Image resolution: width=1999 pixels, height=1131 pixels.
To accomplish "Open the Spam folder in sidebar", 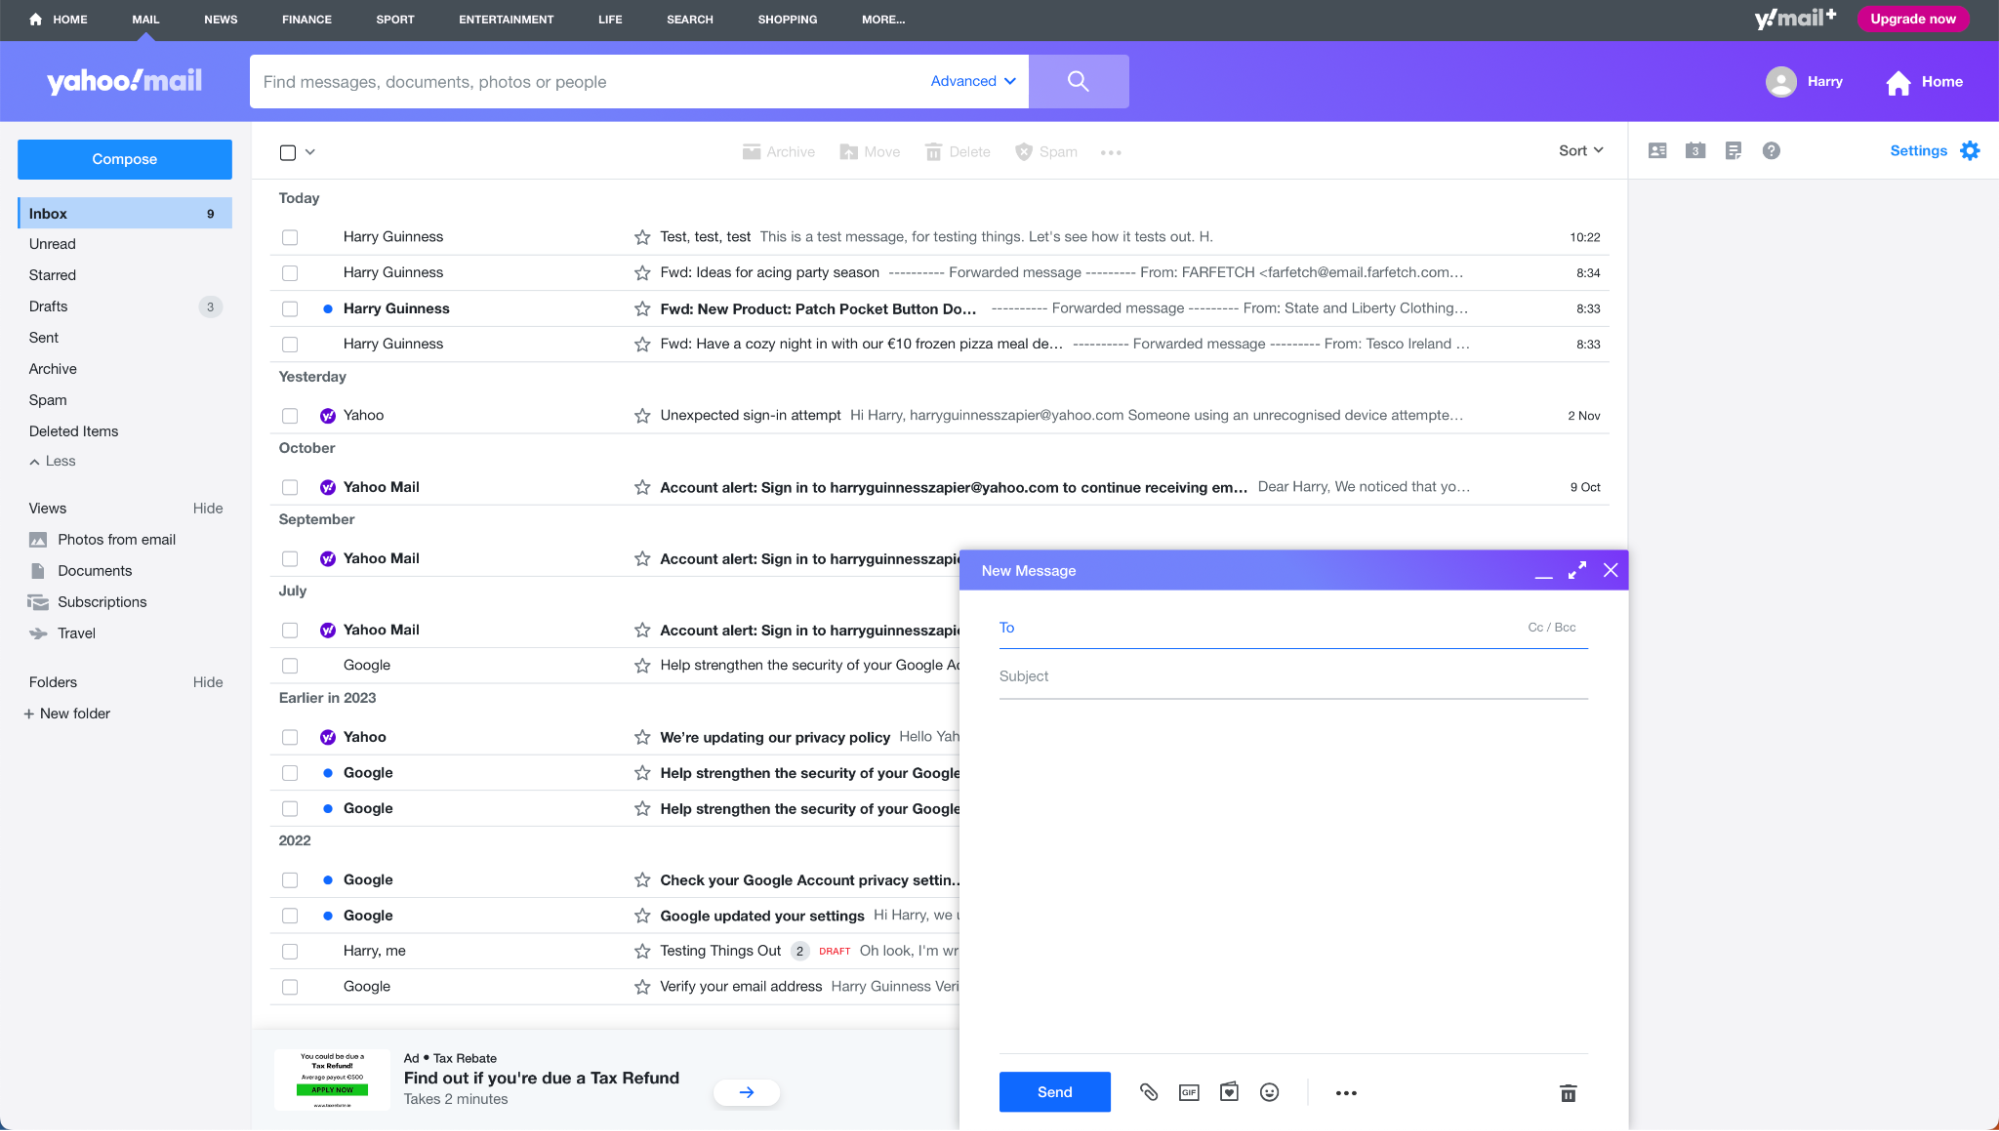I will pyautogui.click(x=48, y=399).
